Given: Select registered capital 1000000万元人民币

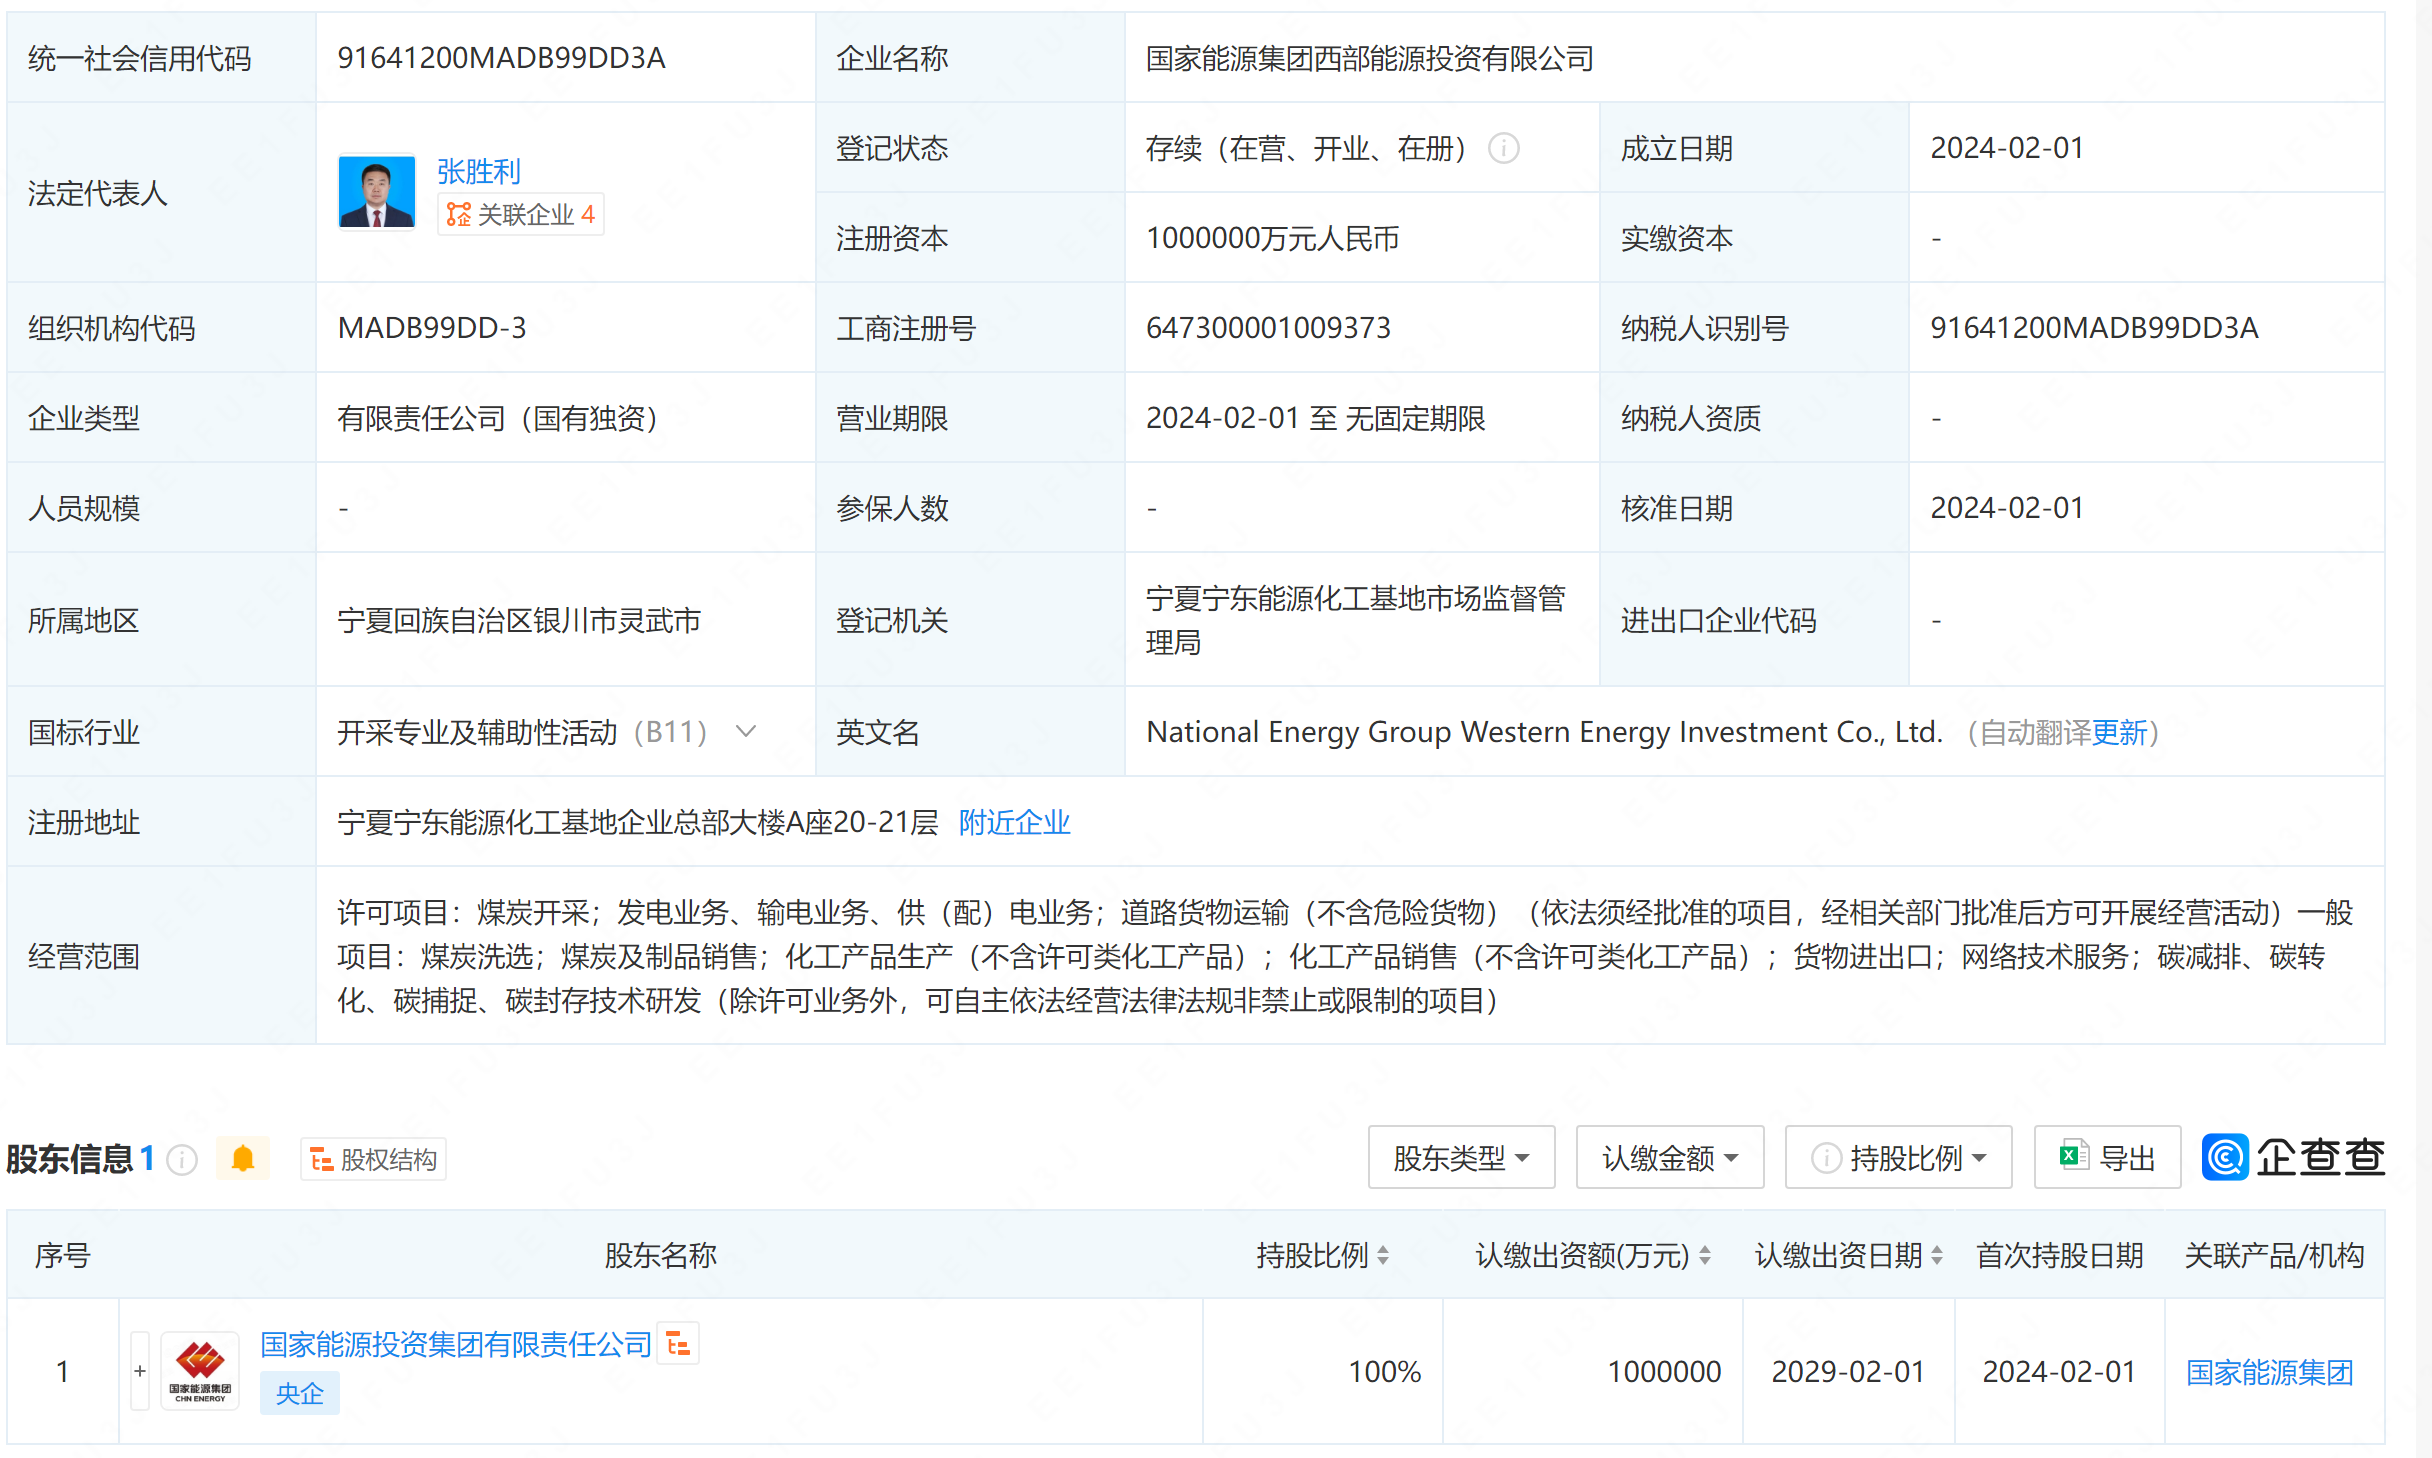Looking at the screenshot, I should click(1272, 238).
